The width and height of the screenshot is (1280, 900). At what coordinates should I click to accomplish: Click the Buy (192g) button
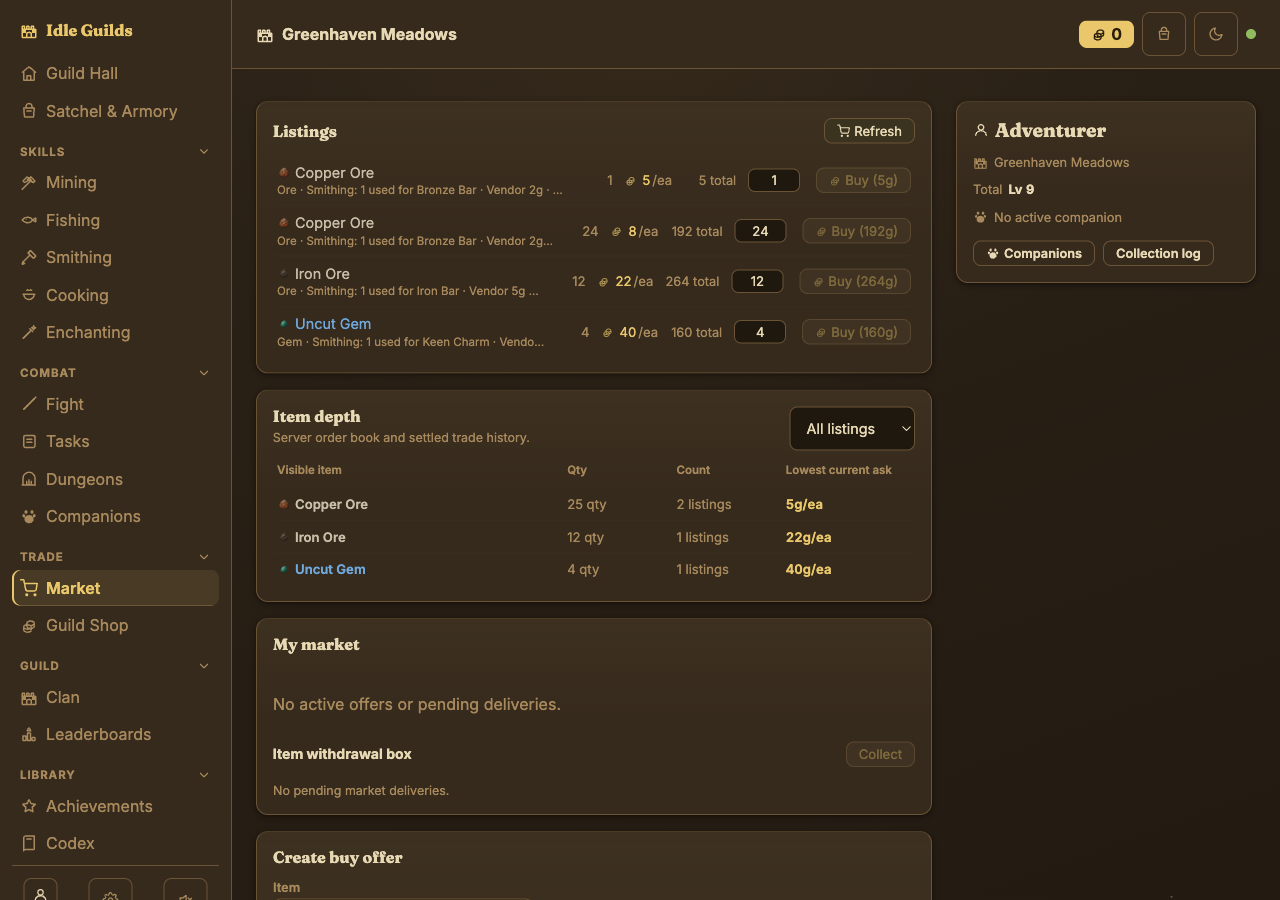(x=857, y=231)
